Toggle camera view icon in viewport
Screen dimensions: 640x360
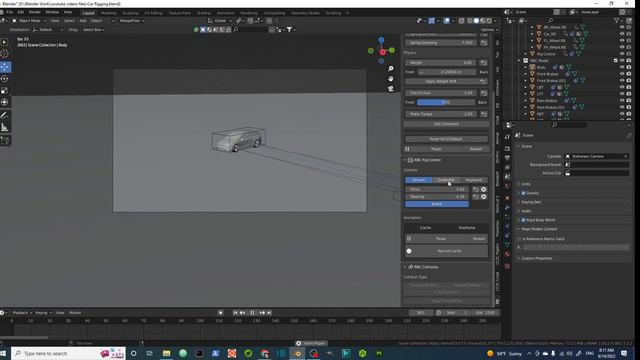pyautogui.click(x=391, y=89)
